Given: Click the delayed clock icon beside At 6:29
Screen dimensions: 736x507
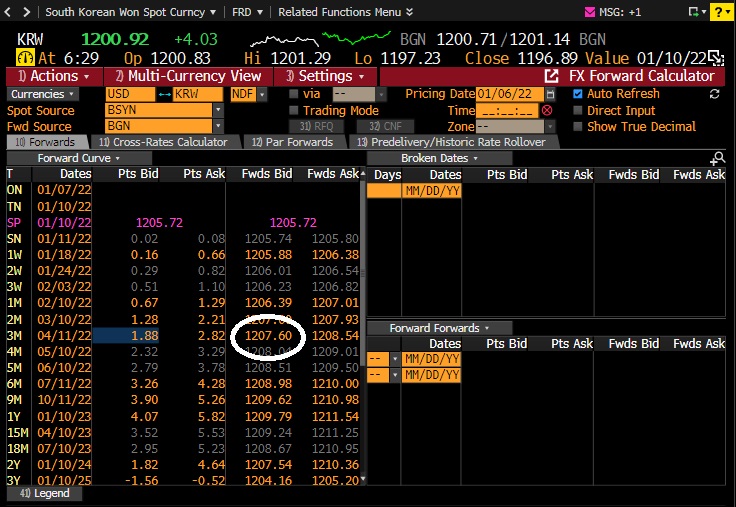Looking at the screenshot, I should (25, 58).
